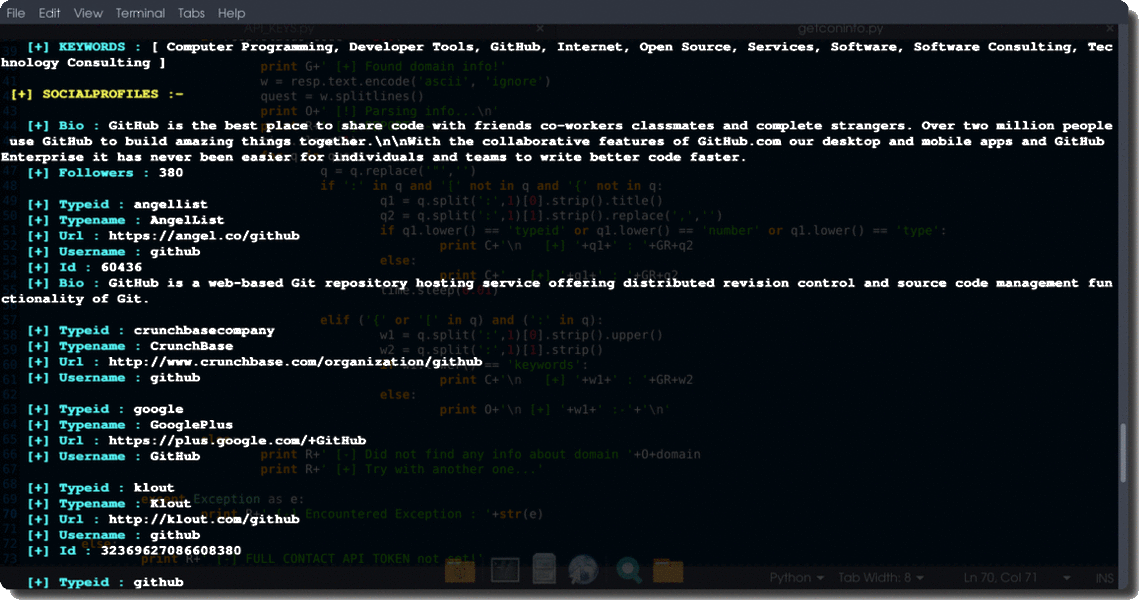Click the KEYWORDS label in terminal output
The width and height of the screenshot is (1146, 607).
(x=91, y=47)
